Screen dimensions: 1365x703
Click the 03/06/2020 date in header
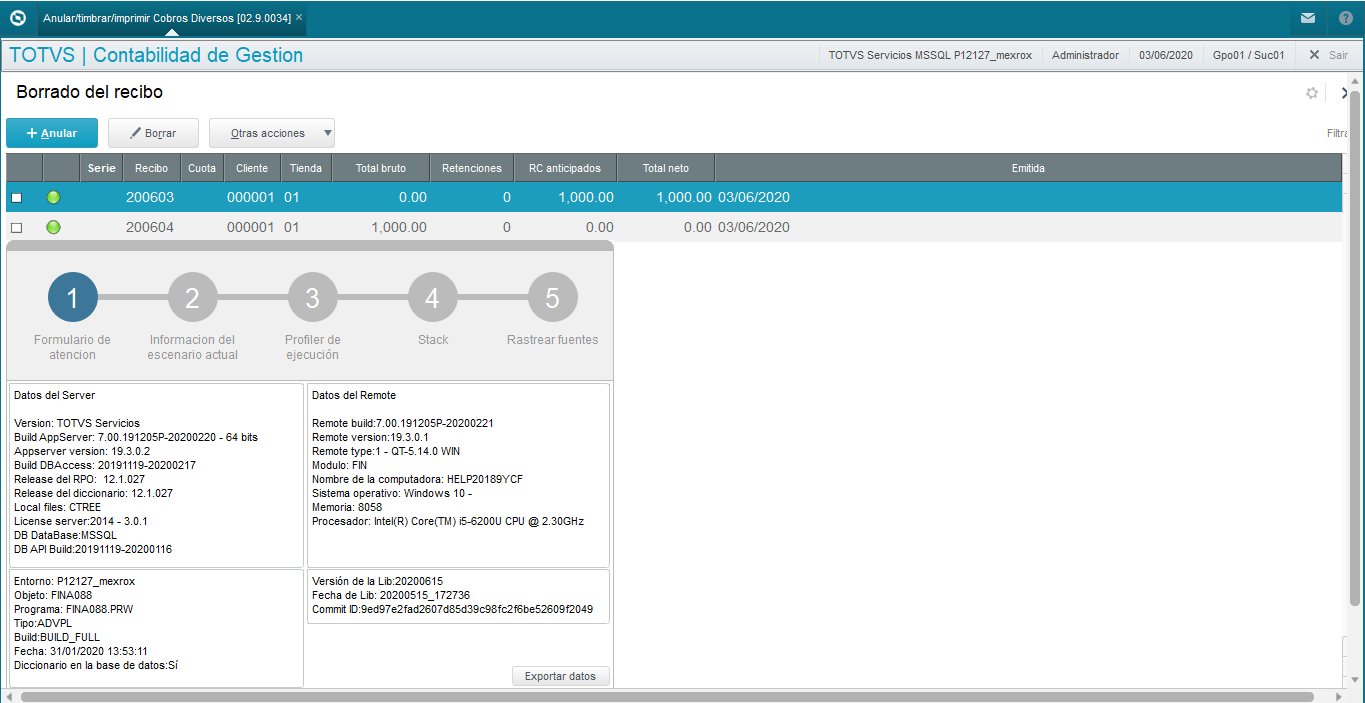point(1166,55)
